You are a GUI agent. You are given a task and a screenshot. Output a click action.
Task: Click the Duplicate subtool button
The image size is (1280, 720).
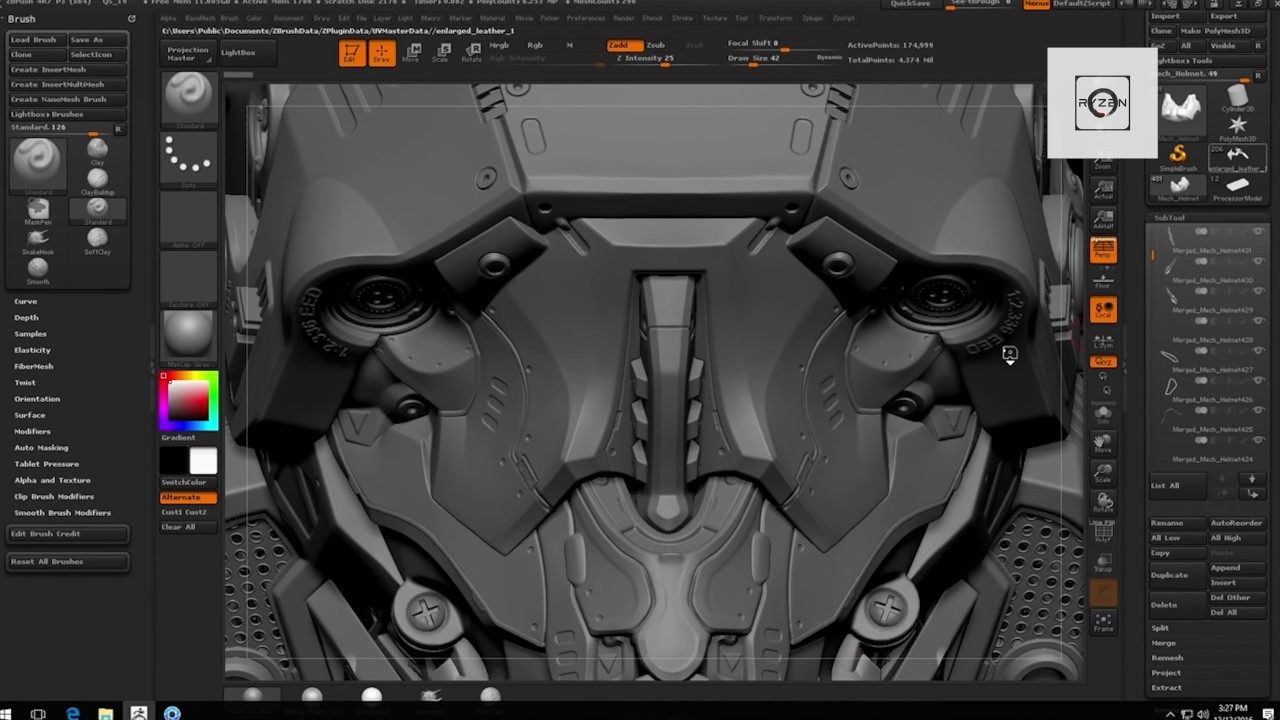(1169, 575)
